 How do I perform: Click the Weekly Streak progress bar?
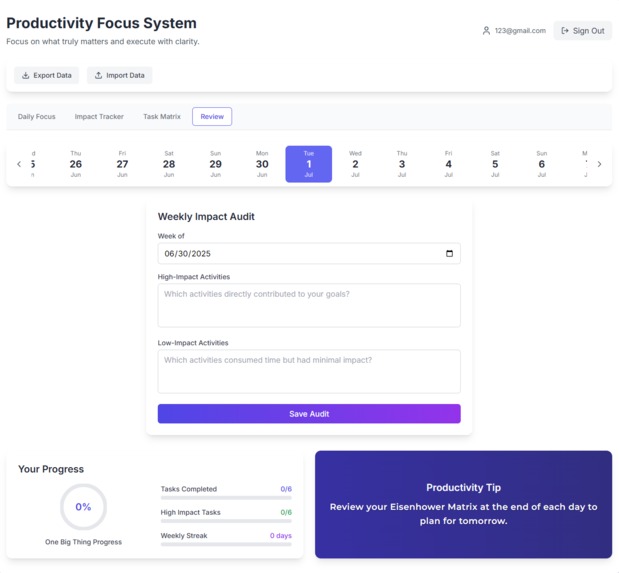coord(226,544)
